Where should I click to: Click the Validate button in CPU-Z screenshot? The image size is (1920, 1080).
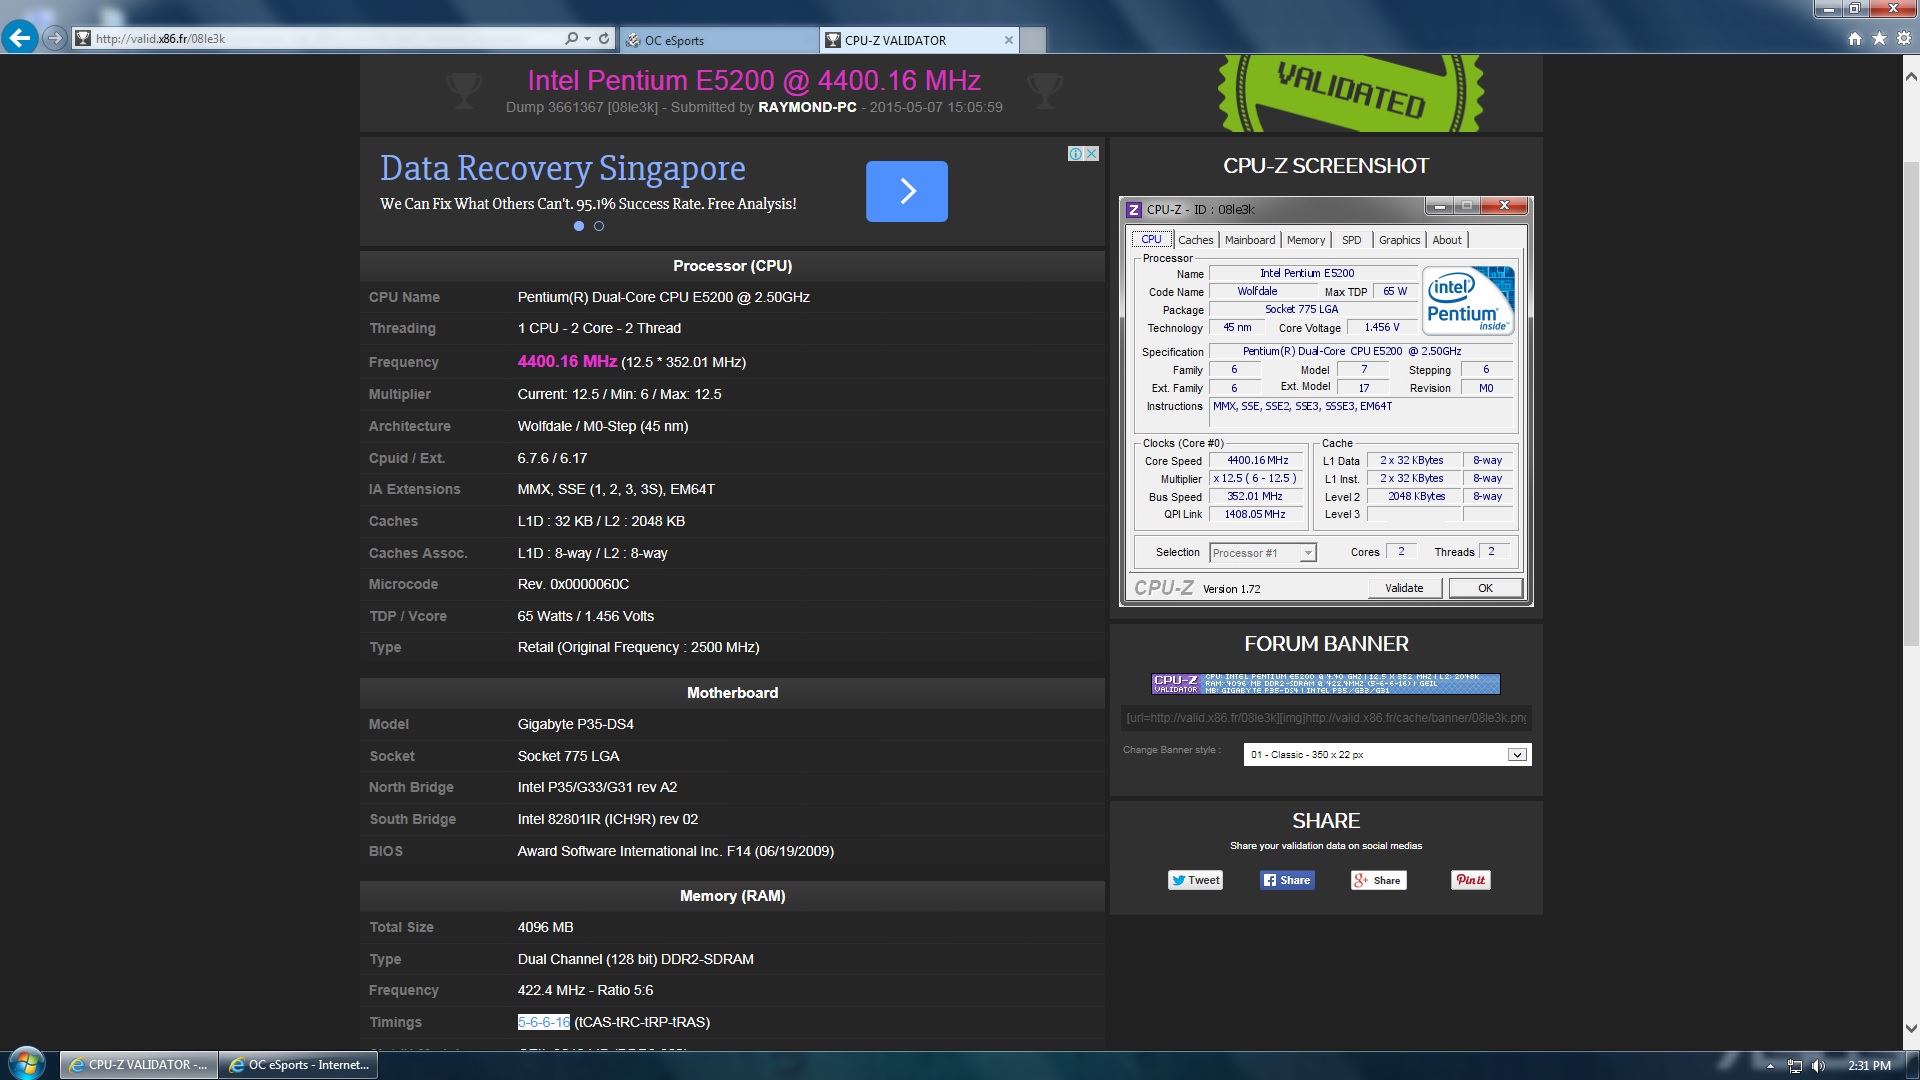1404,588
